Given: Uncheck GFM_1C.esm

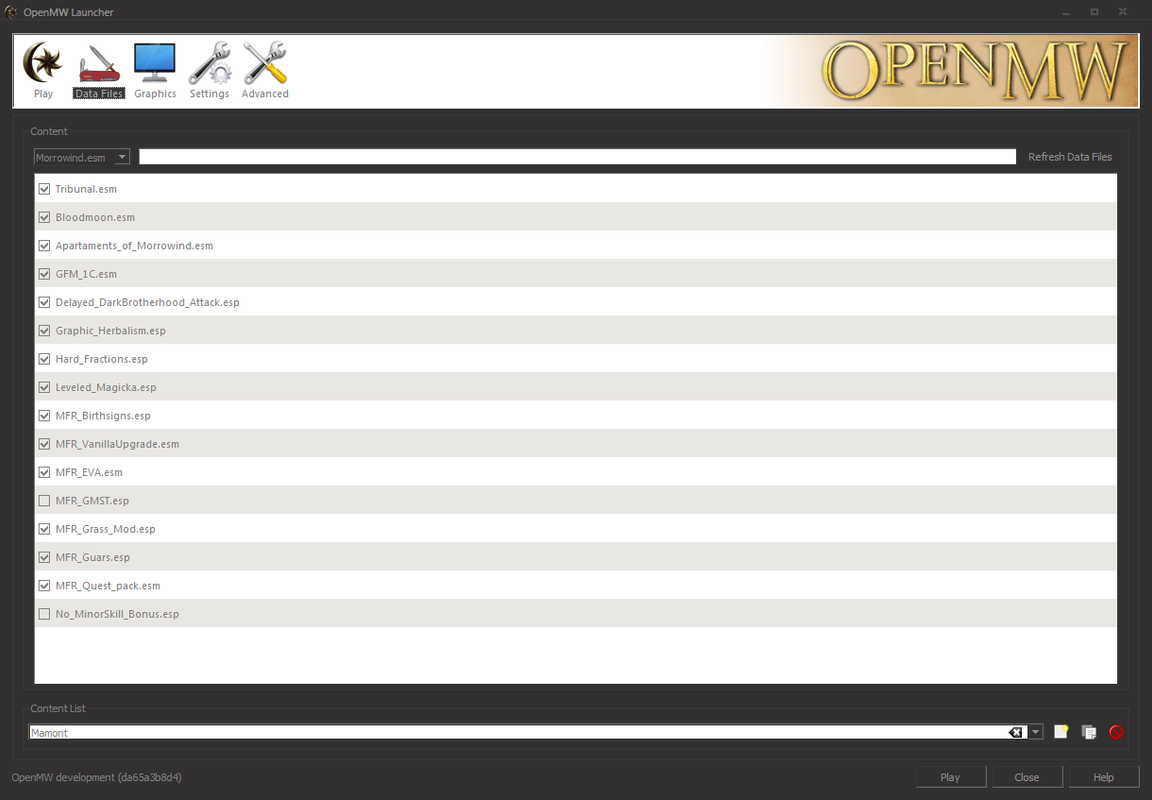Looking at the screenshot, I should [44, 274].
